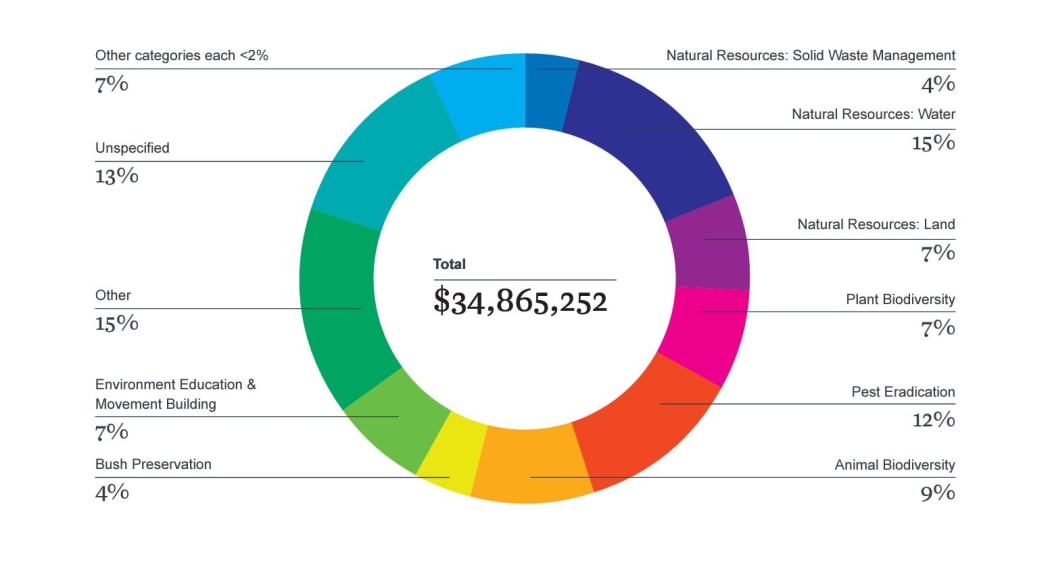
Task: Click the 7% value under Natural Resources: Land
Action: (938, 253)
